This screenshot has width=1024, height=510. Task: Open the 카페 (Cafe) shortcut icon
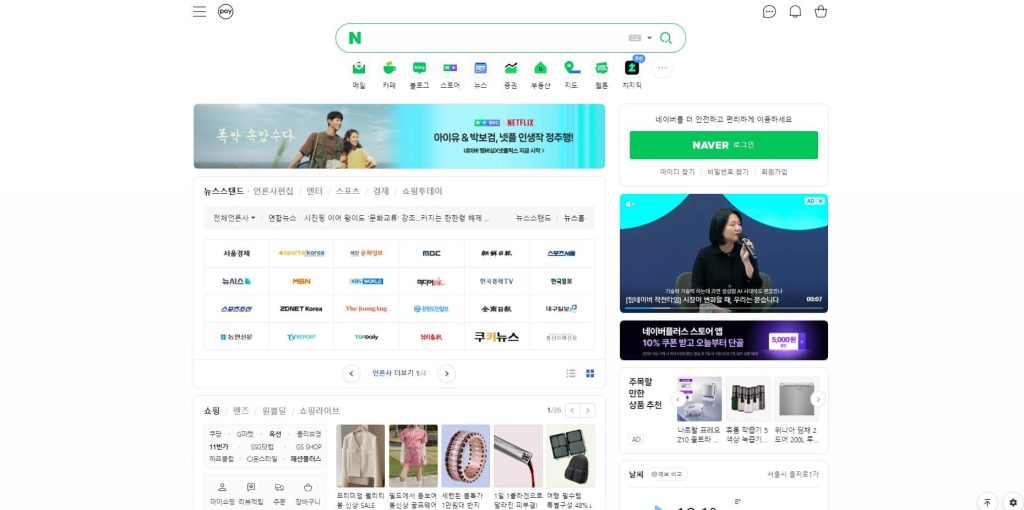click(x=389, y=68)
